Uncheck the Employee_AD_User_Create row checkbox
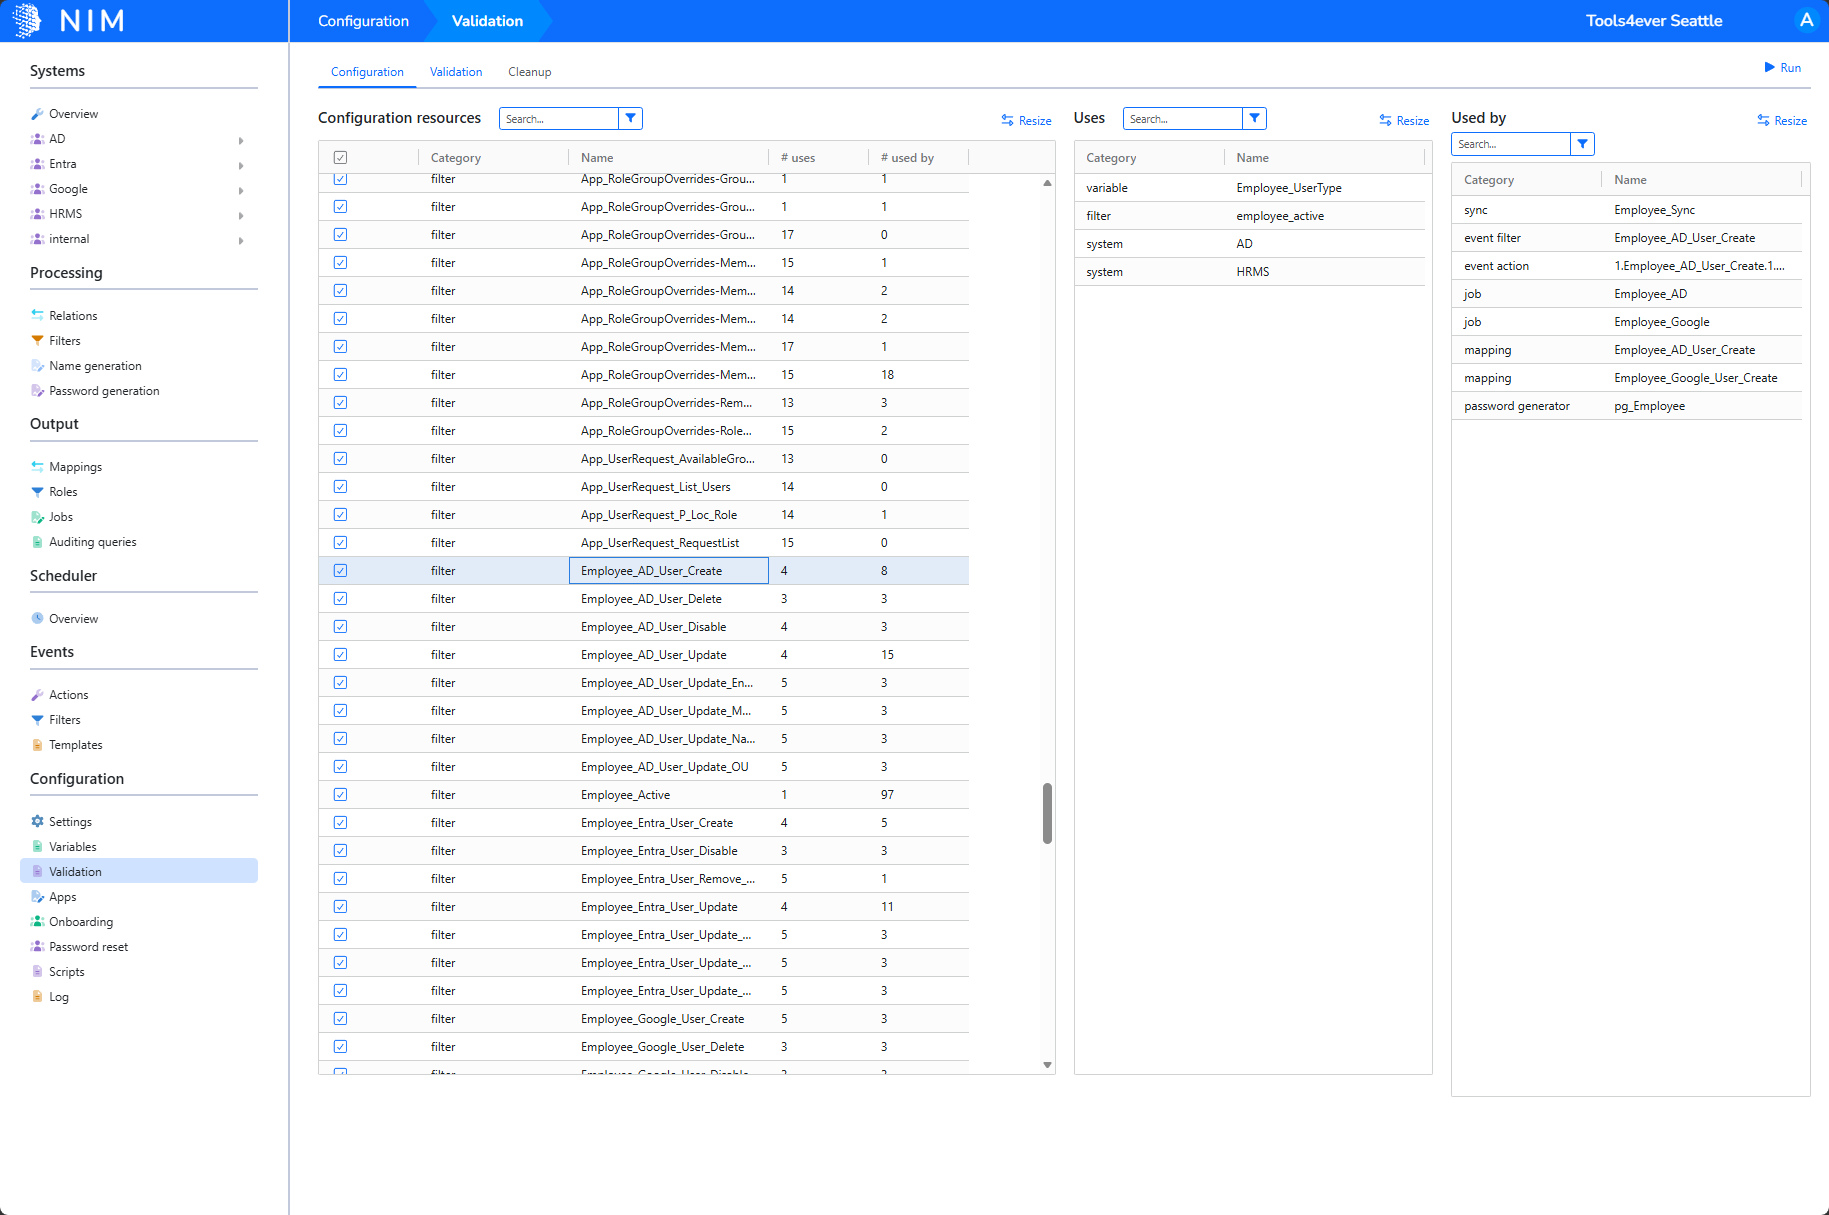This screenshot has width=1829, height=1215. tap(340, 570)
